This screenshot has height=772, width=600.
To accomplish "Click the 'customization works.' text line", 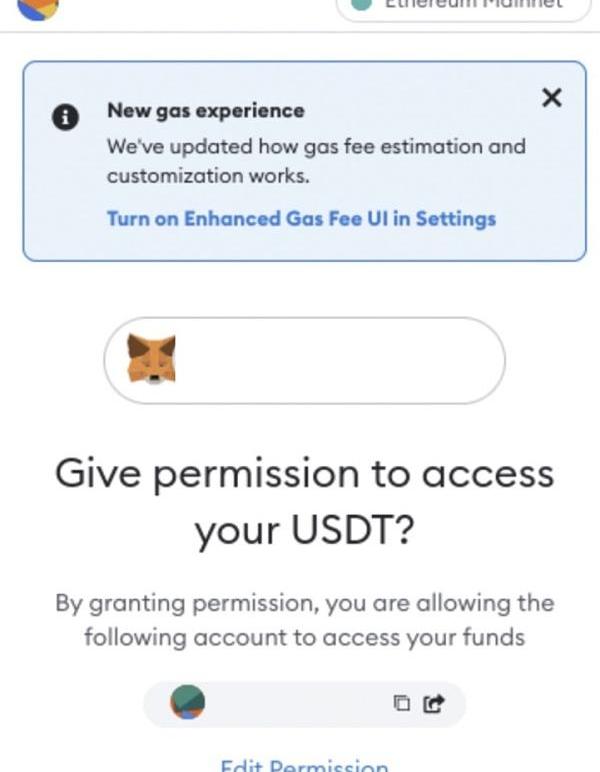I will (208, 176).
